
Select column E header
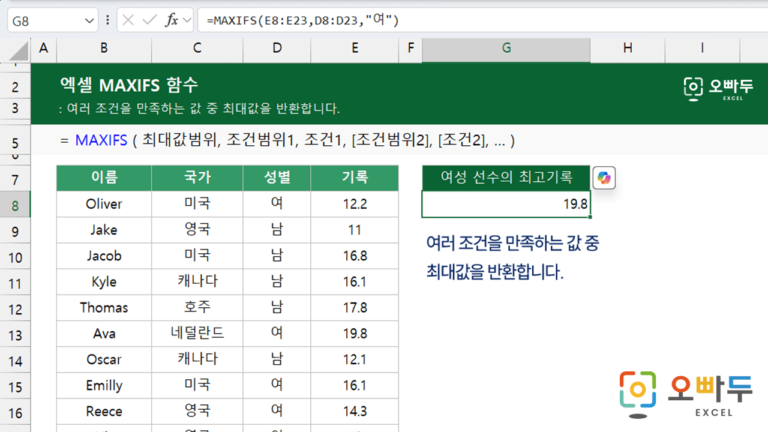click(355, 48)
